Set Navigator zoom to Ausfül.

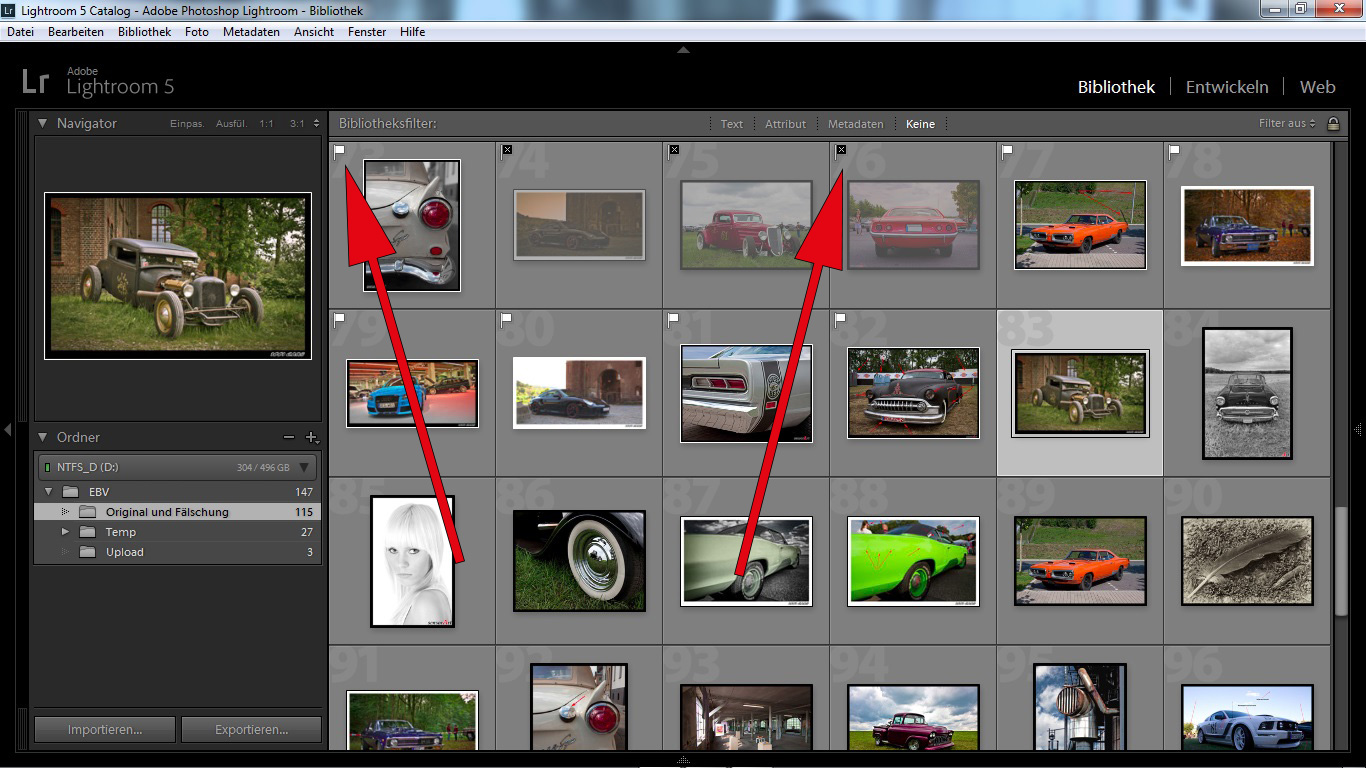tap(232, 124)
